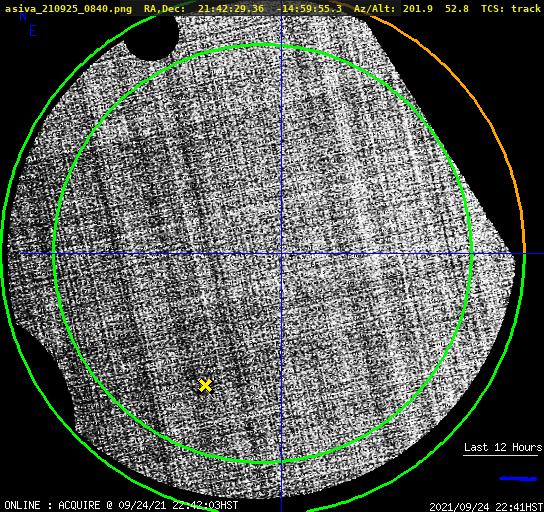
Task: Click the 2021/09/24 22:41HST timestamp
Action: point(486,507)
